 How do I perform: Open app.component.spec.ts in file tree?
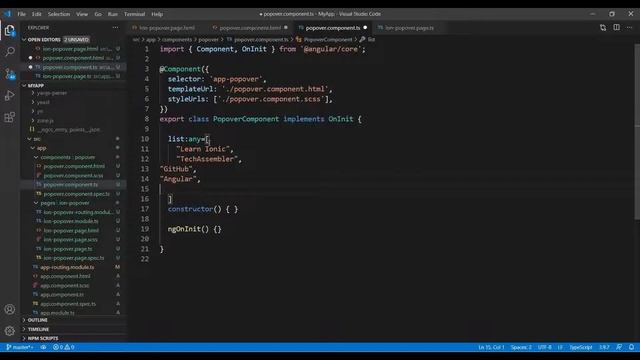pyautogui.click(x=68, y=304)
